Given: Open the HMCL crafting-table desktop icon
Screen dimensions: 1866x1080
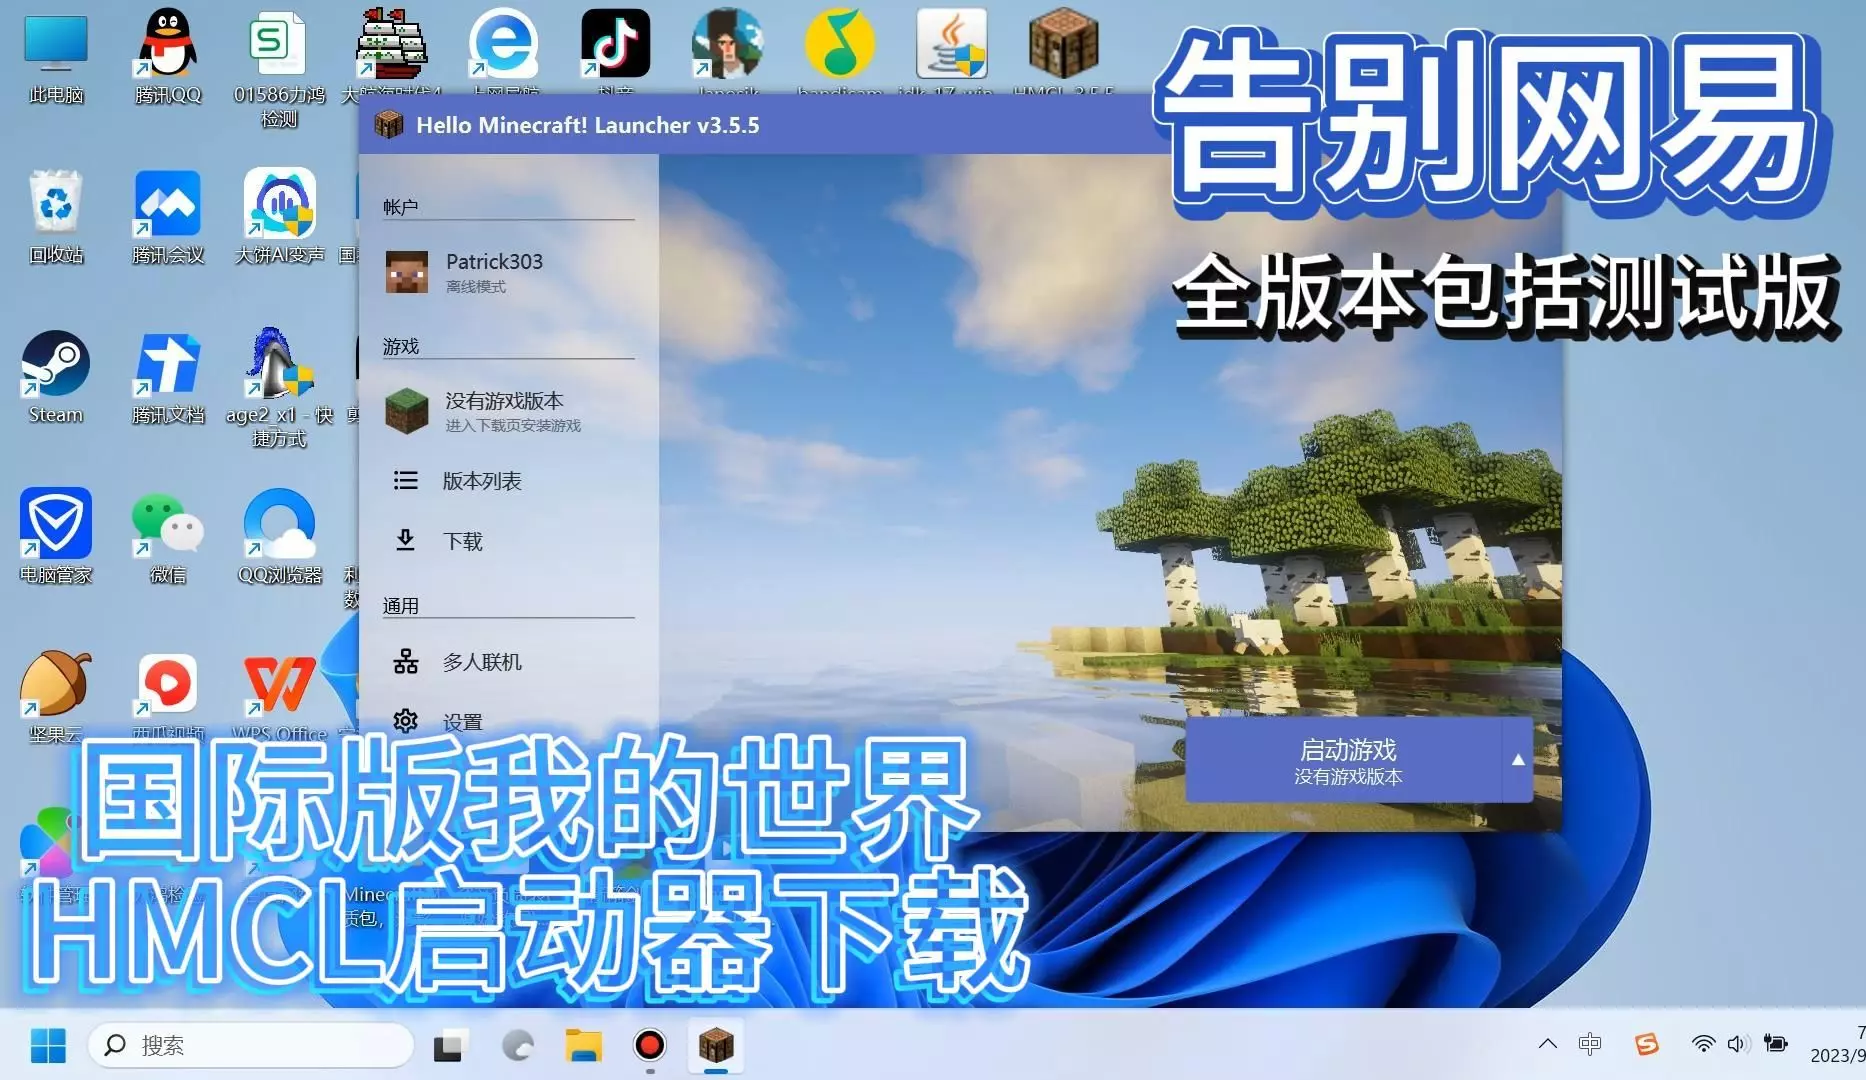Looking at the screenshot, I should pyautogui.click(x=1064, y=45).
